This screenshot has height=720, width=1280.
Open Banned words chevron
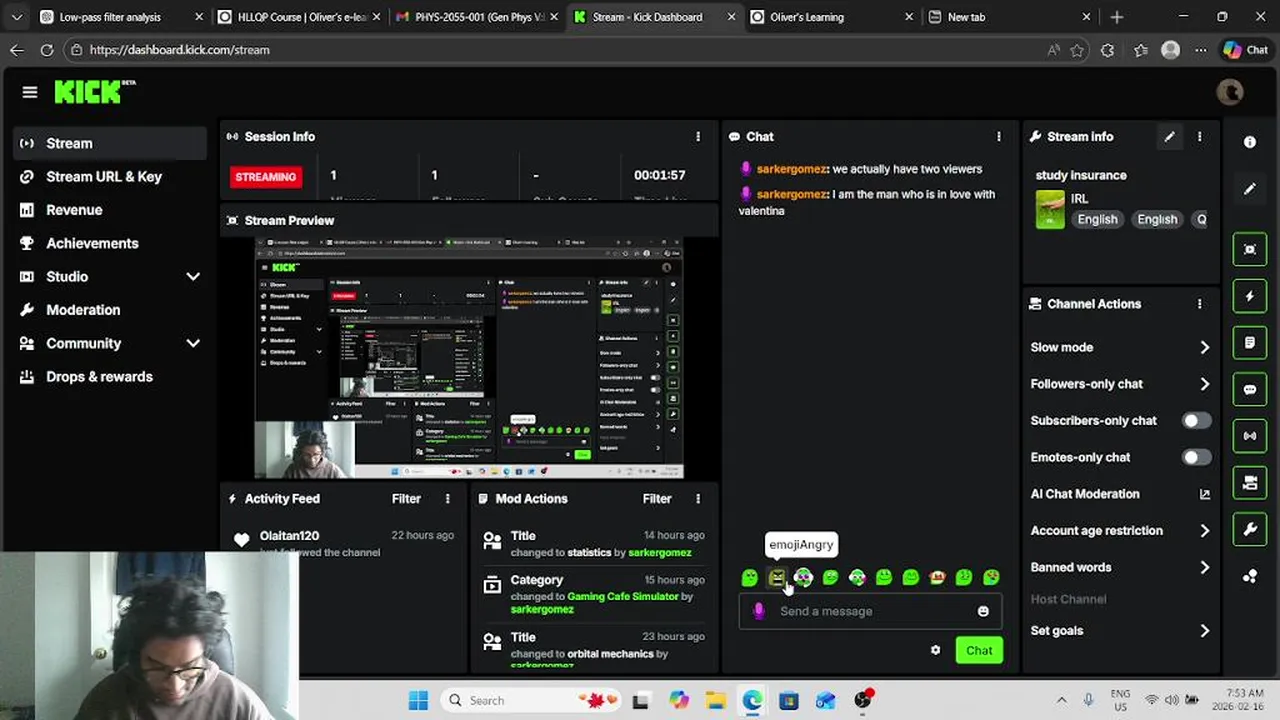pyautogui.click(x=1204, y=567)
